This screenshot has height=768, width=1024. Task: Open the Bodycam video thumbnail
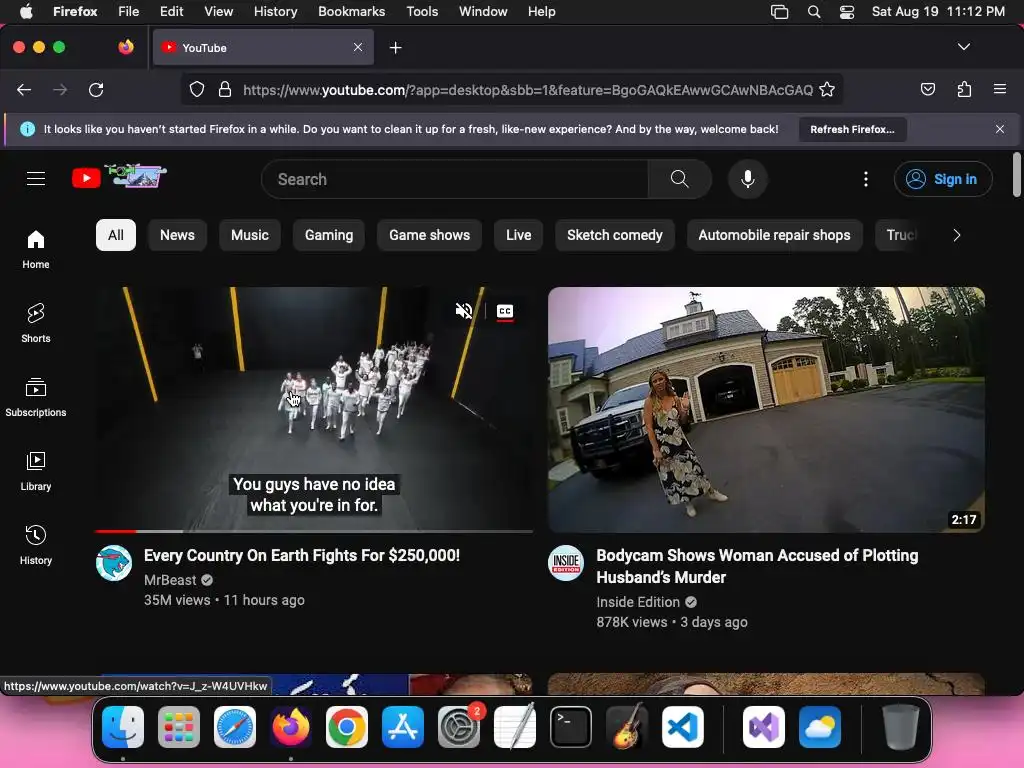pos(766,409)
